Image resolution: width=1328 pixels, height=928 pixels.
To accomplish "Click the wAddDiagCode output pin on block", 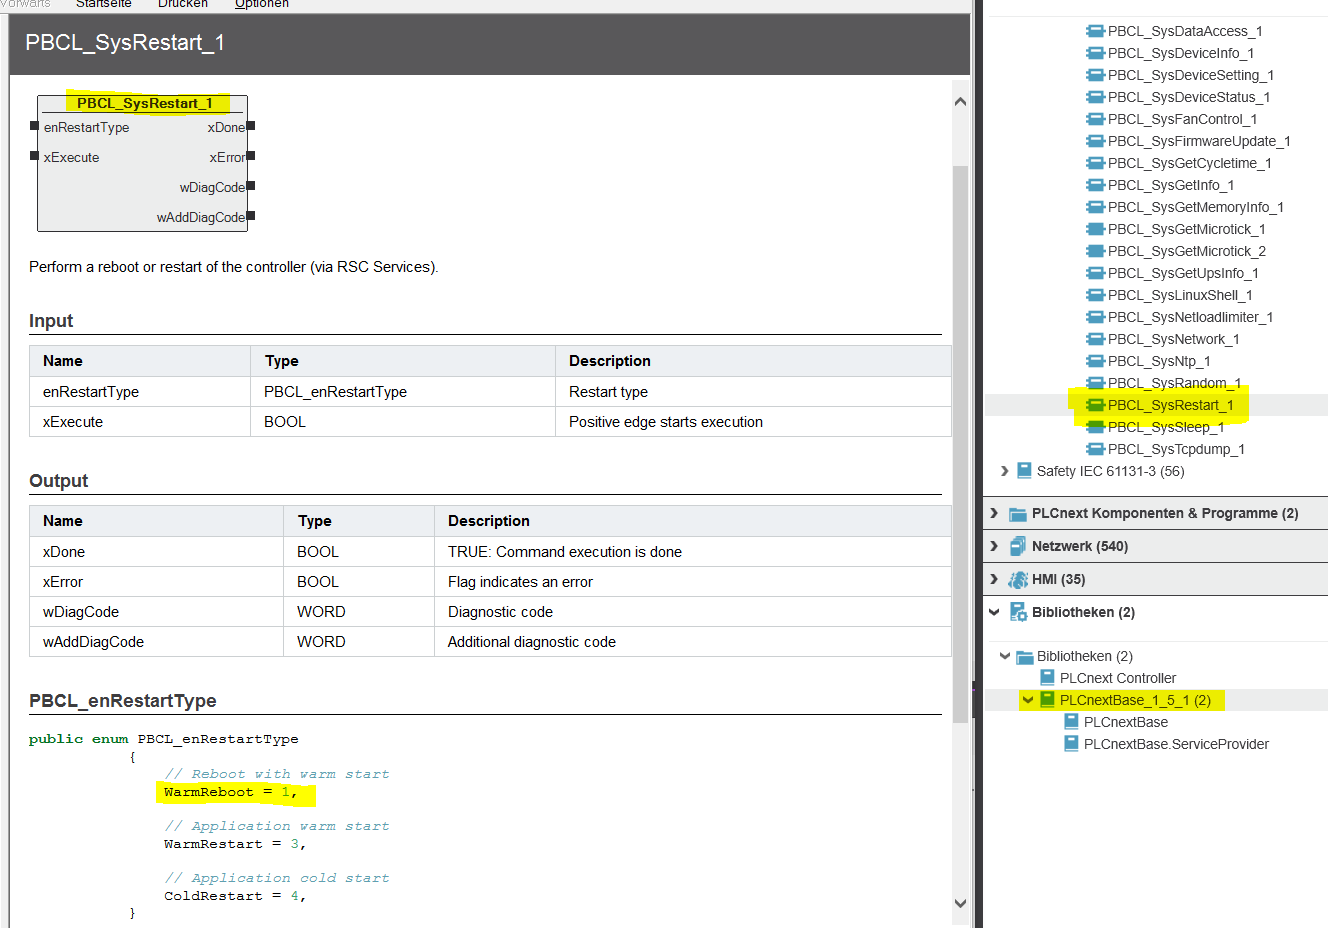I will 251,216.
